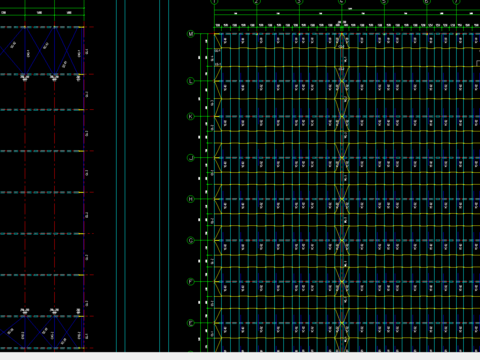This screenshot has width=480, height=360.
Task: Select the grid axis bubble labeled M
Action: point(191,34)
